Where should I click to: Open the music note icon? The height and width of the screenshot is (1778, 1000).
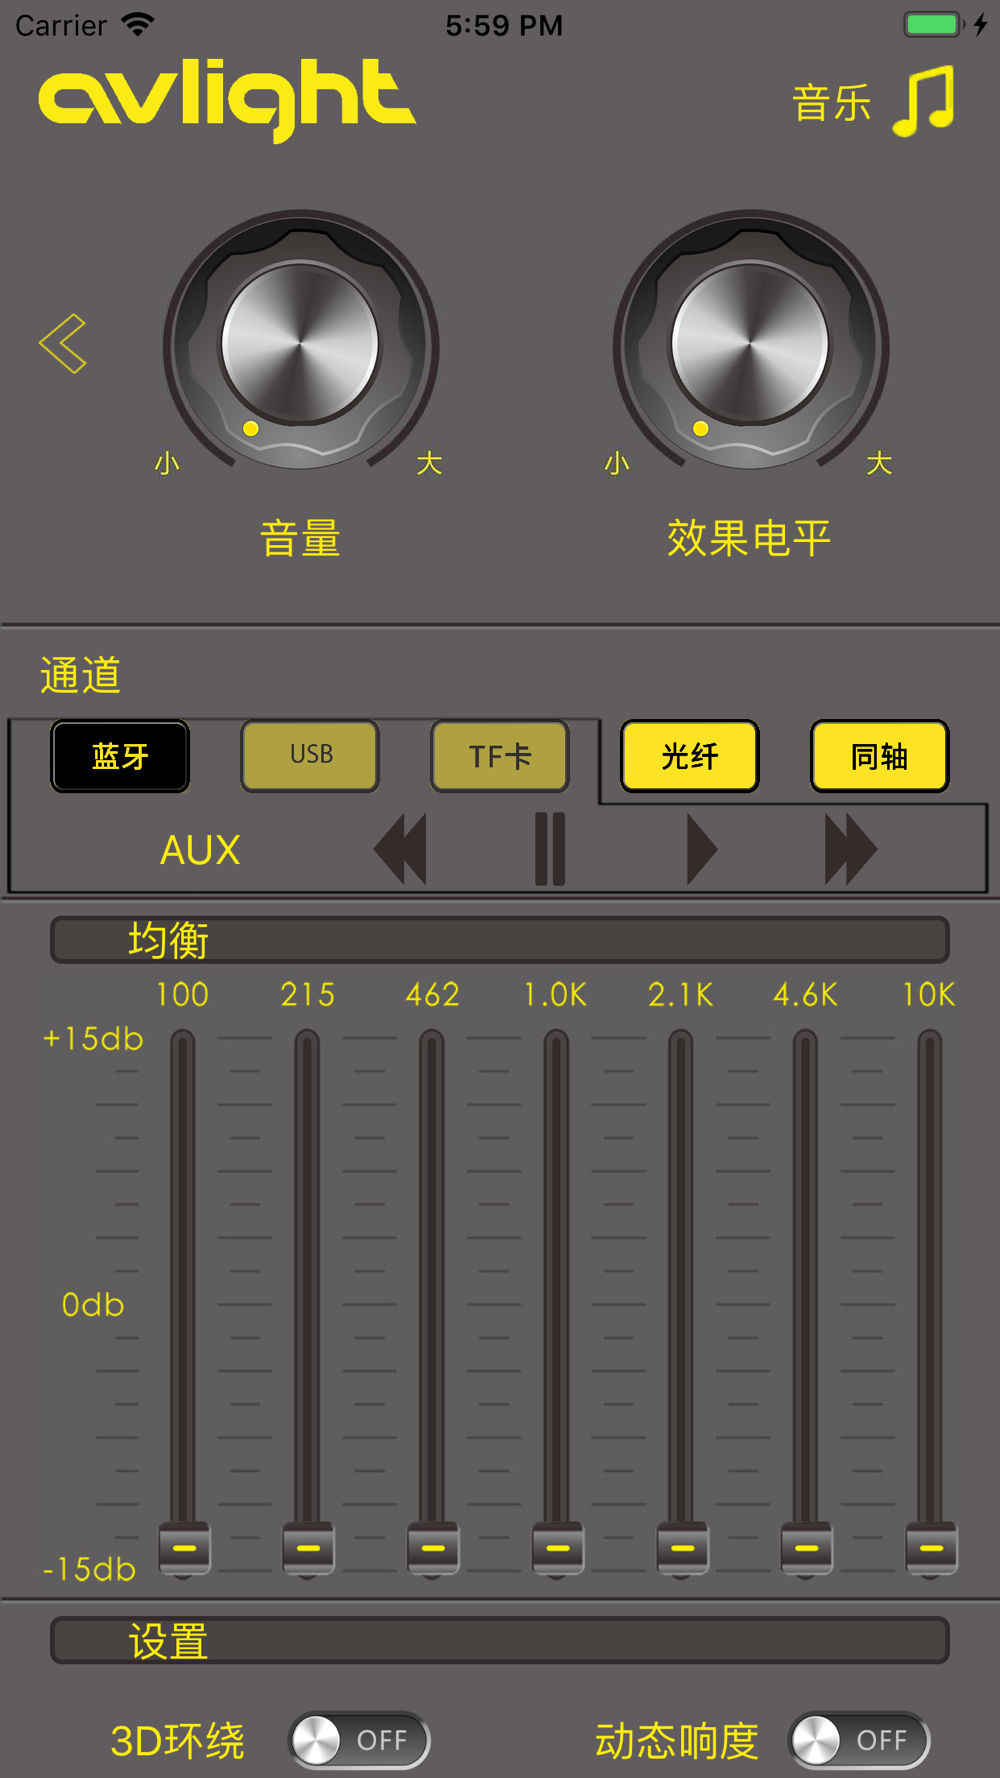pos(924,101)
